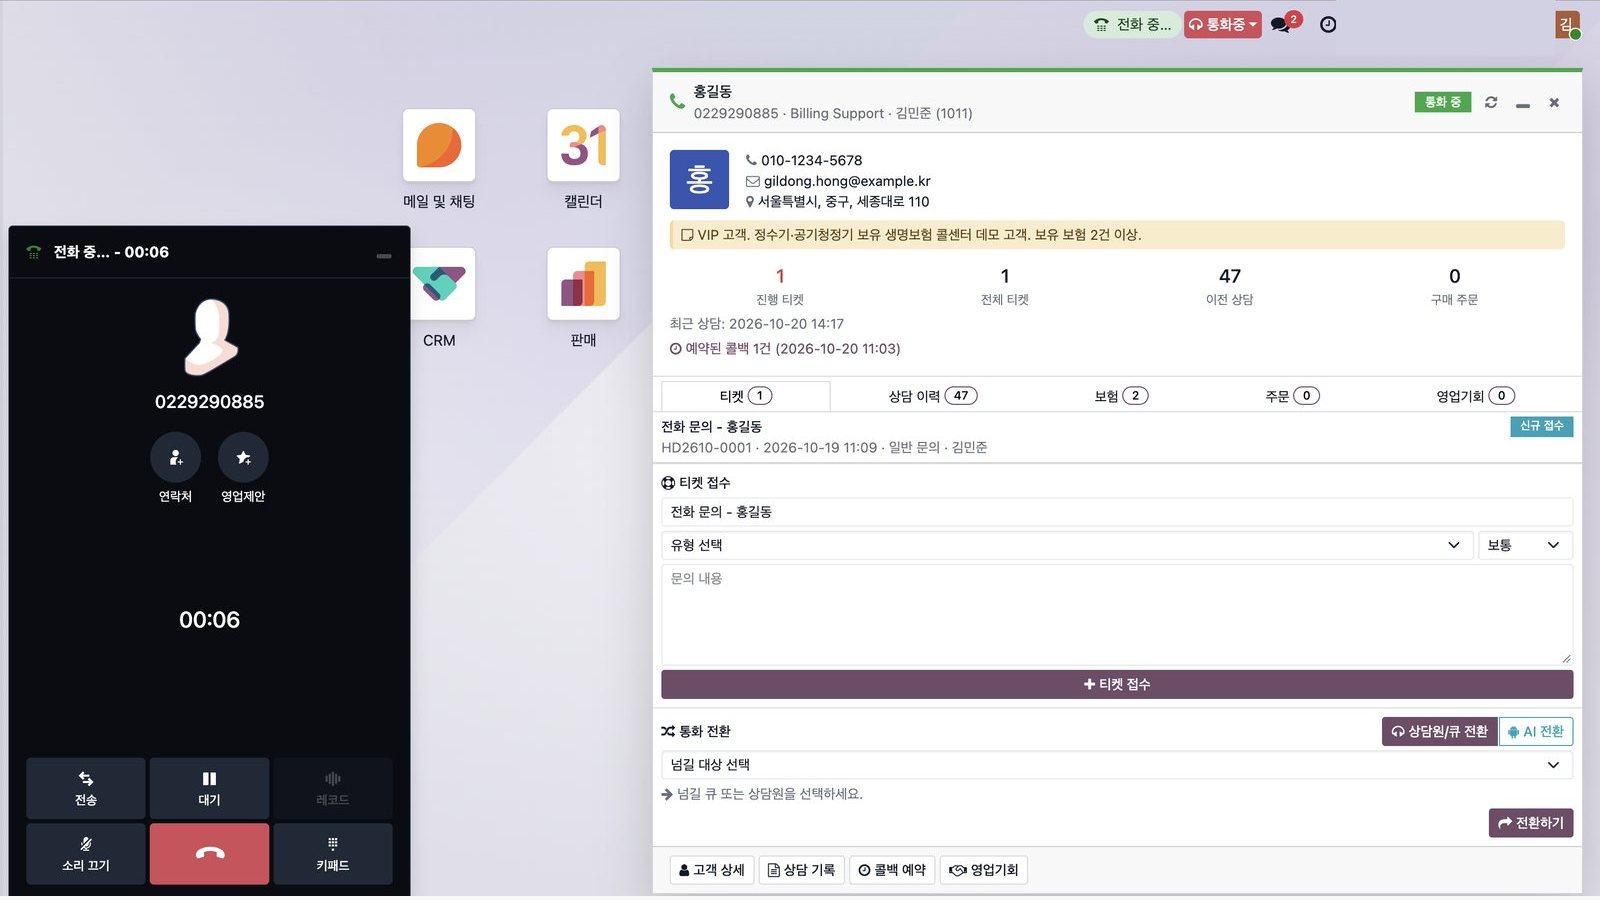Open the 키패드 dial pad
Image resolution: width=1600 pixels, height=900 pixels.
(x=333, y=853)
